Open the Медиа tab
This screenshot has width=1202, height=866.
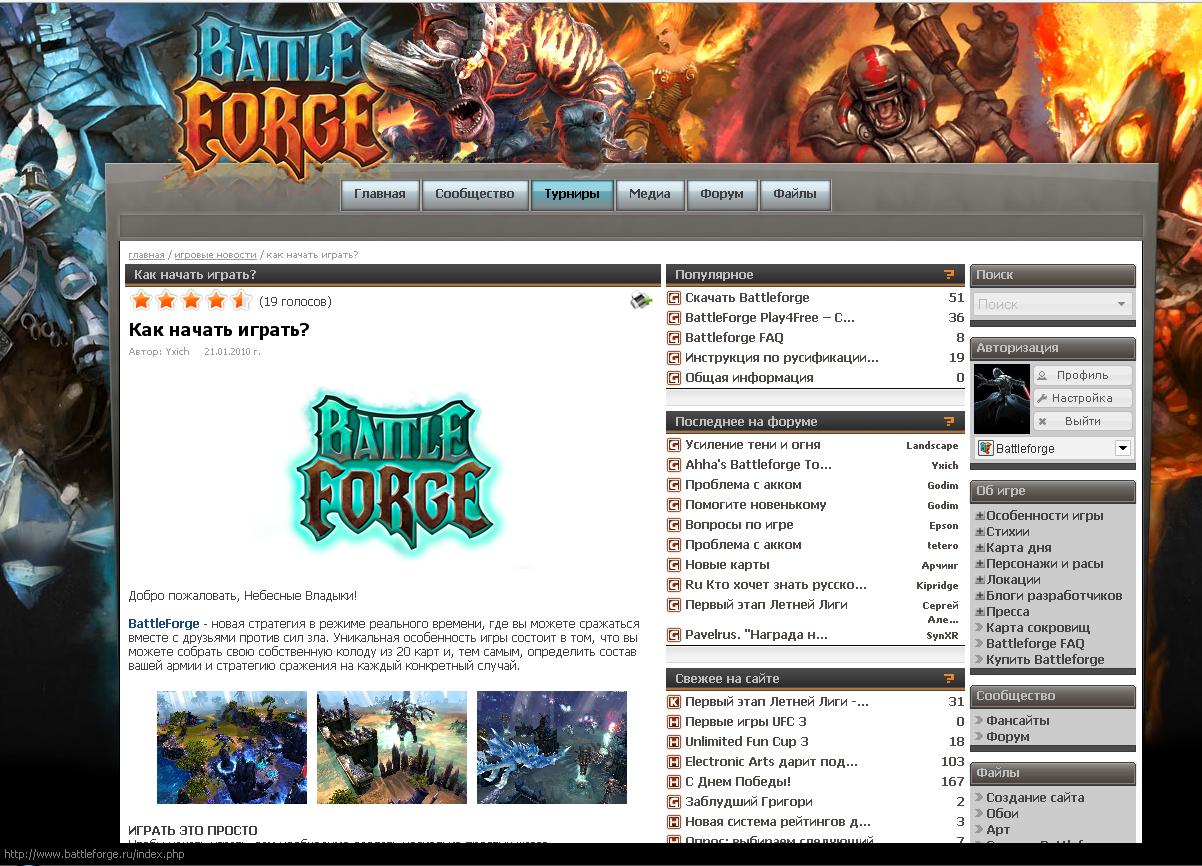click(650, 194)
